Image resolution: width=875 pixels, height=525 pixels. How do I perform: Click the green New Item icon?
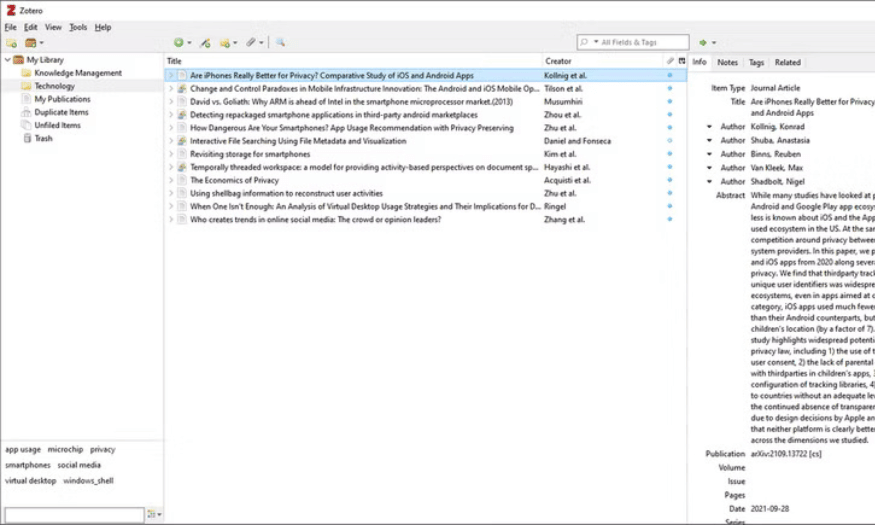point(179,42)
